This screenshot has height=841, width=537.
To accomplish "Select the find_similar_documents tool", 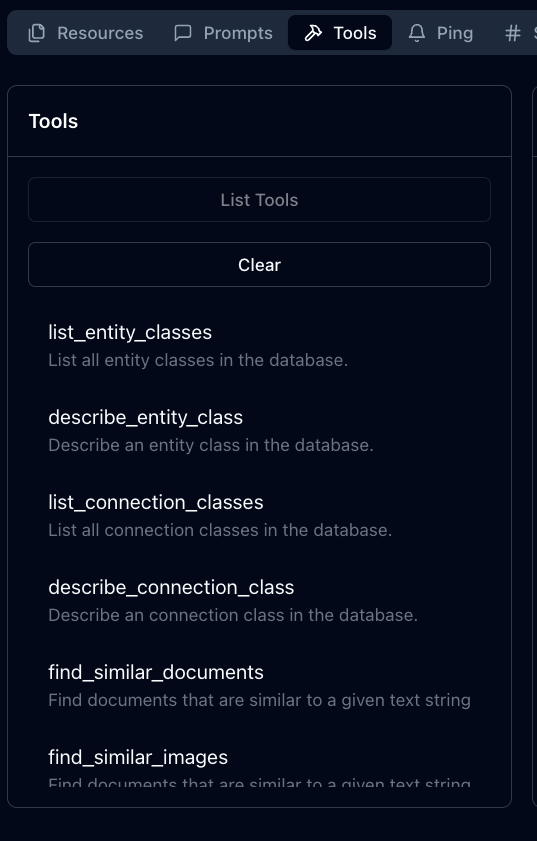I will pyautogui.click(x=259, y=685).
